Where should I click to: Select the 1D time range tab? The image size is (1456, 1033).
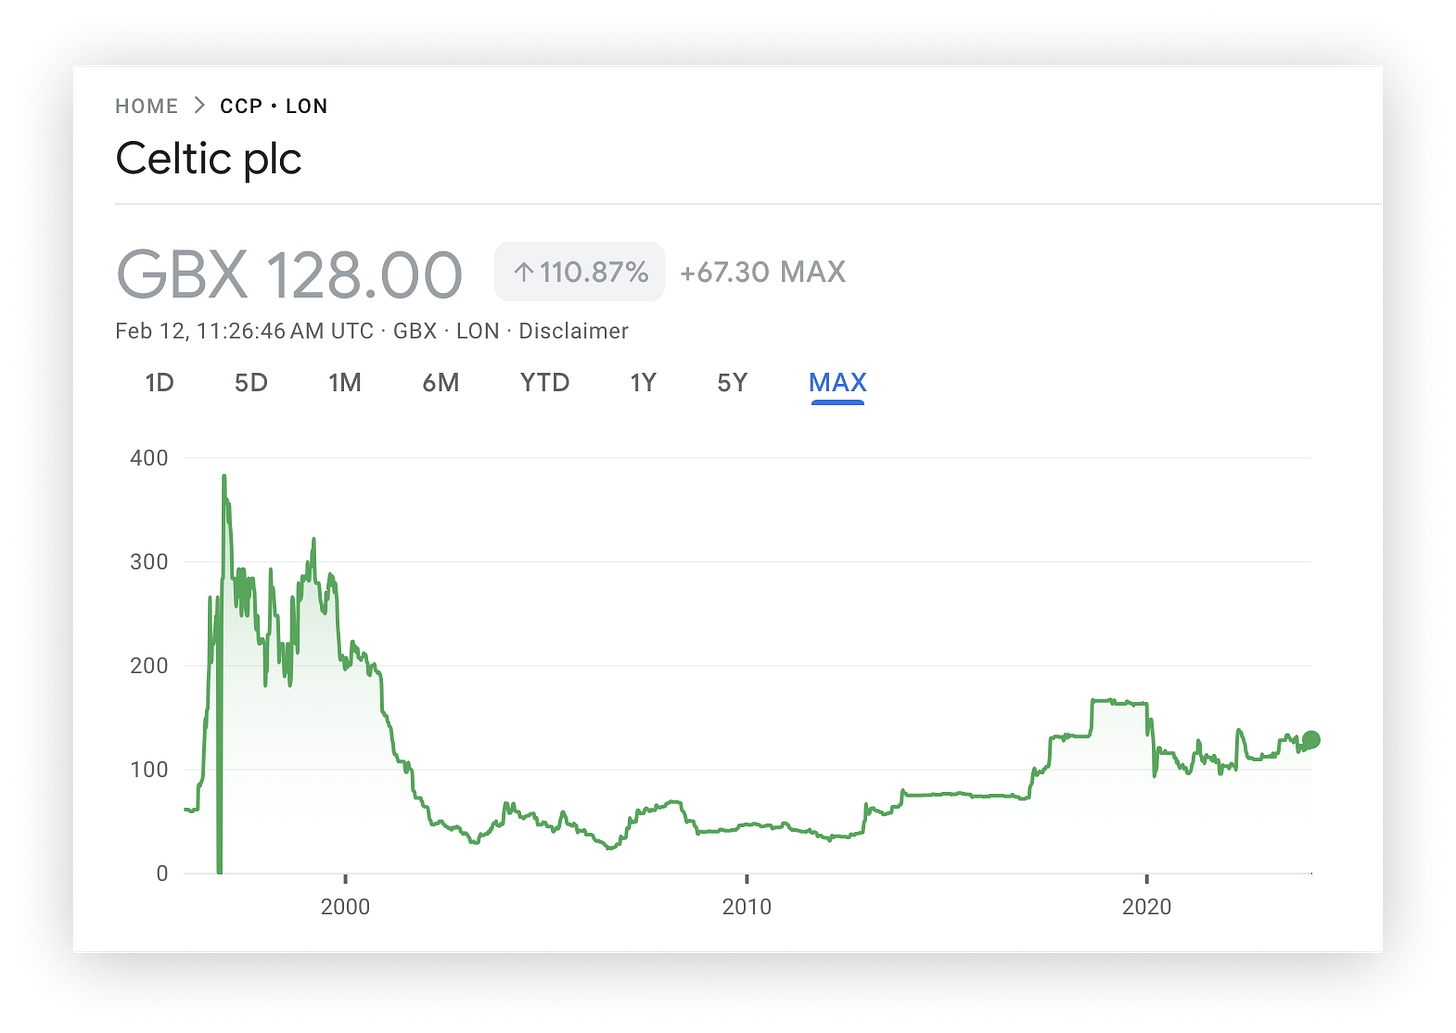(x=160, y=383)
